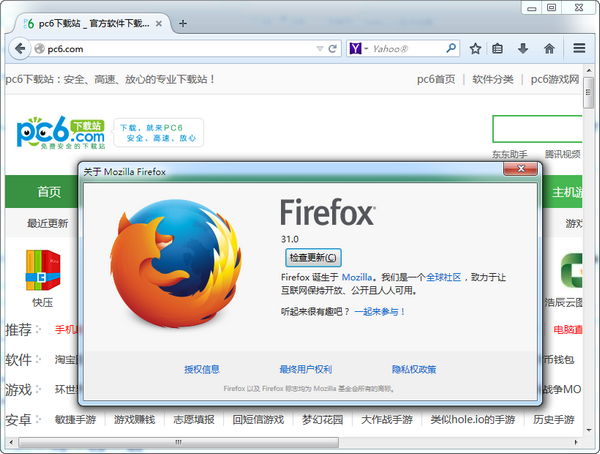This screenshot has height=454, width=600.
Task: Open the 东东助手 hot search link
Action: pyautogui.click(x=509, y=154)
